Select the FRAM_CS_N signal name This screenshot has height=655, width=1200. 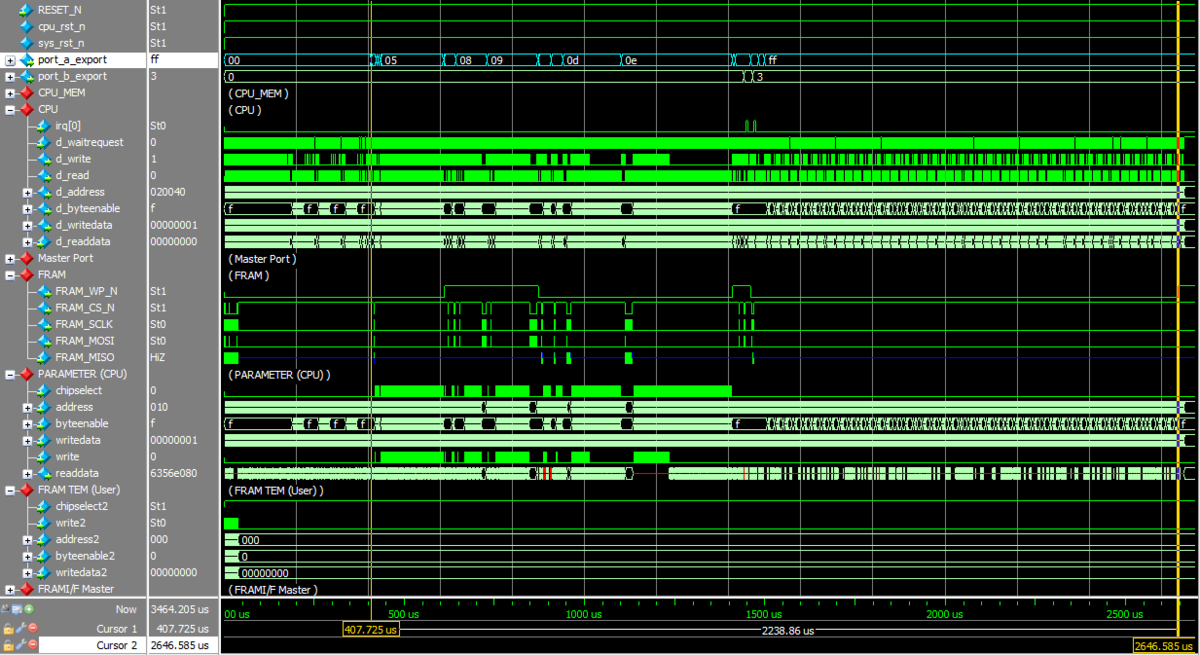pyautogui.click(x=85, y=308)
